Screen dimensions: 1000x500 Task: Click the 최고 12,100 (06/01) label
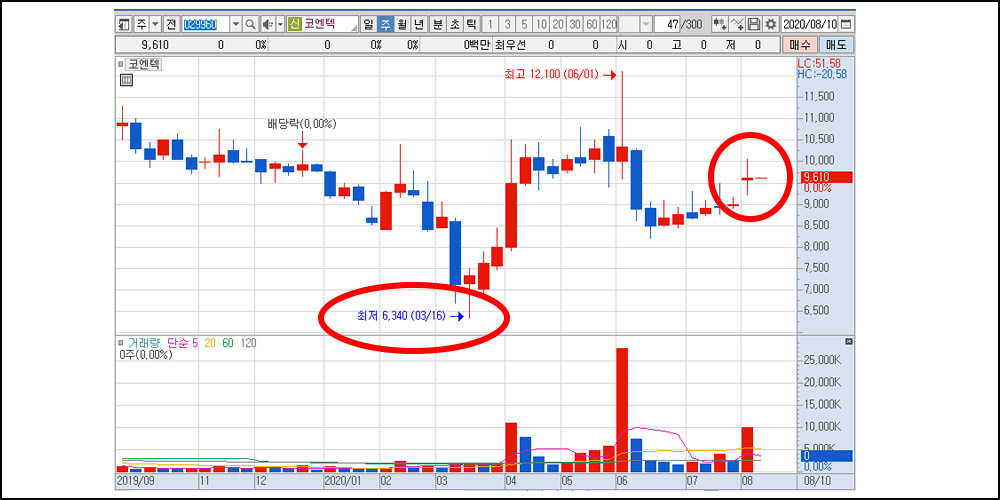(x=552, y=75)
